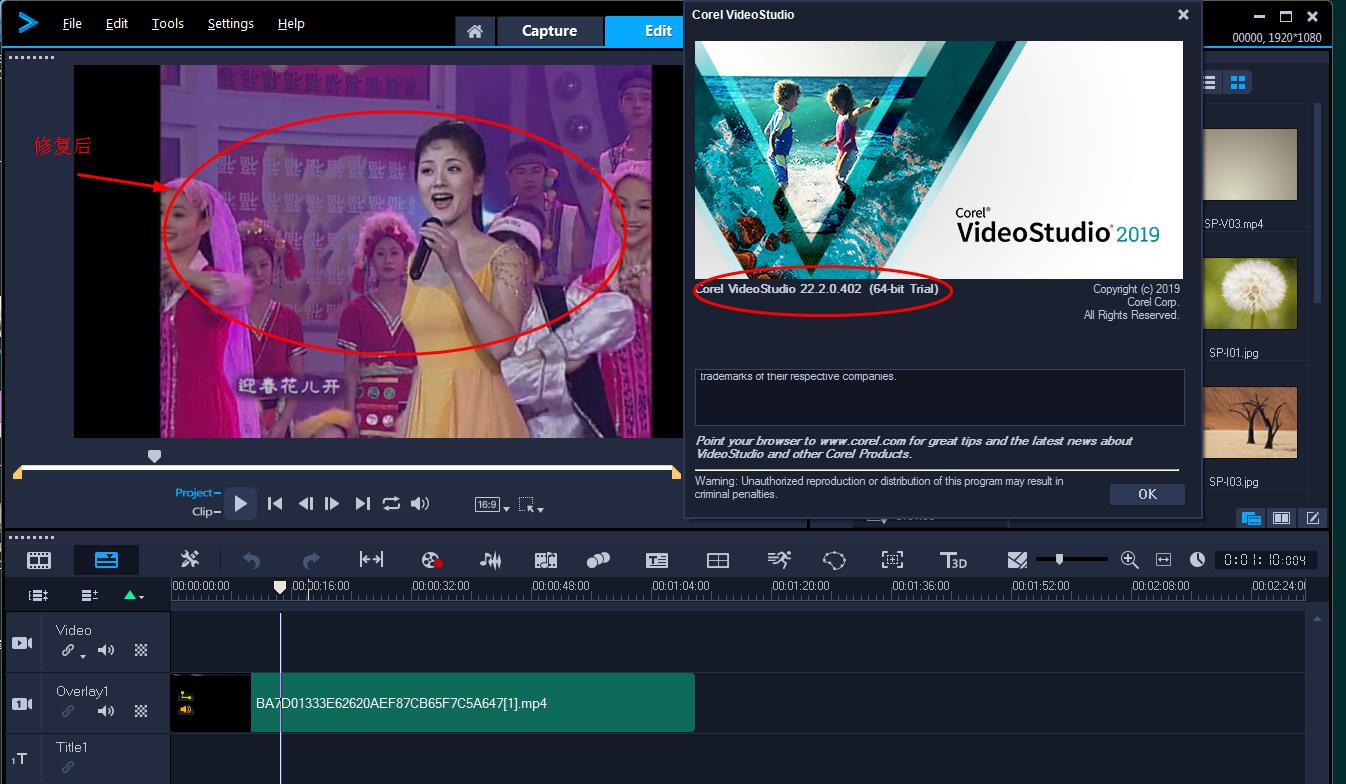Open Auto Music tool
This screenshot has width=1346, height=784.
(x=545, y=560)
